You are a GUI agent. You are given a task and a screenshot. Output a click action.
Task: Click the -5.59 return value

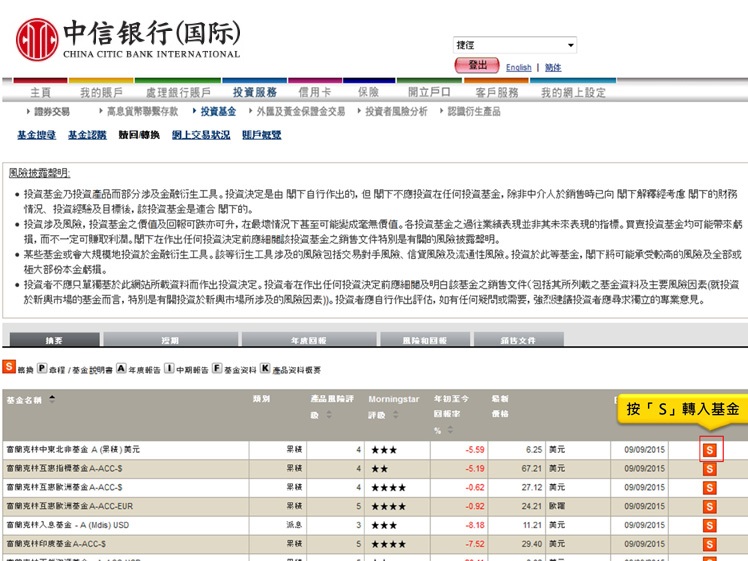[475, 449]
